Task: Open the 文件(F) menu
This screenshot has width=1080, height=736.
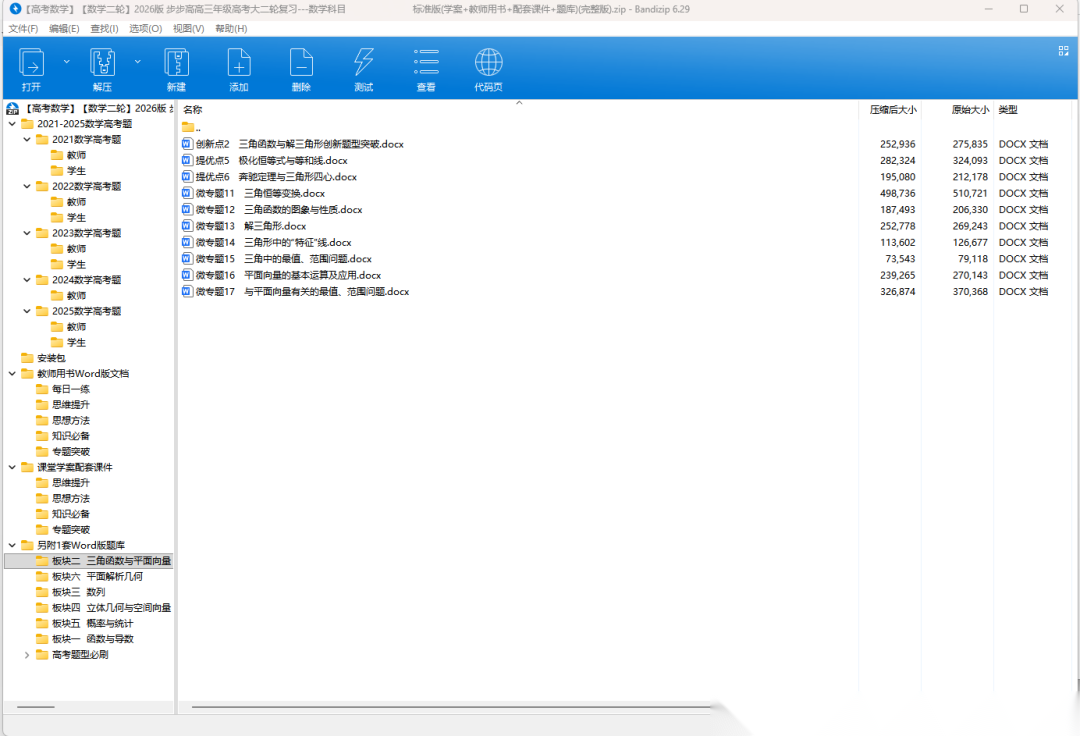Action: click(x=23, y=28)
